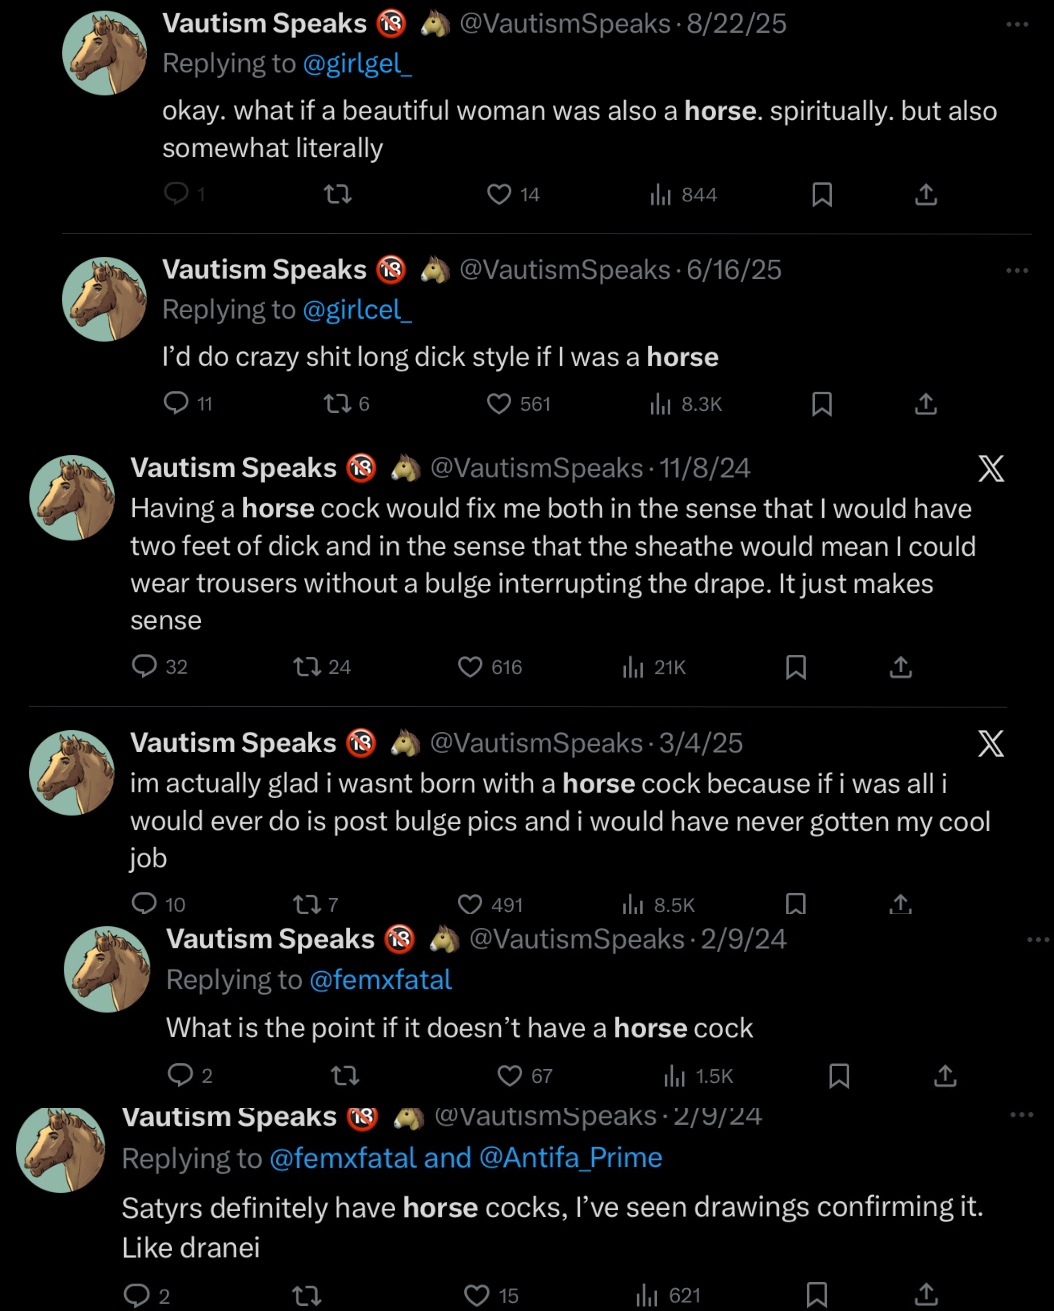Image resolution: width=1054 pixels, height=1311 pixels.
Task: Toggle bookmark on the Satyrs tweet
Action: click(816, 1295)
